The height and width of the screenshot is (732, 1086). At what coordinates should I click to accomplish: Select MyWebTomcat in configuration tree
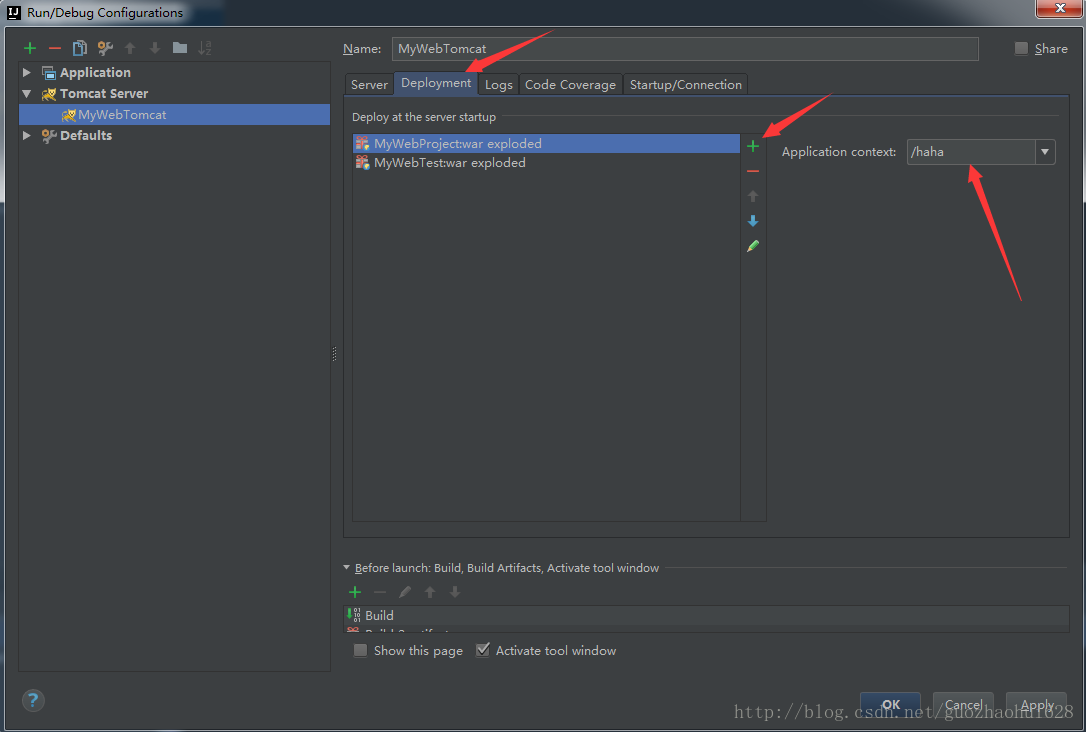tap(175, 115)
